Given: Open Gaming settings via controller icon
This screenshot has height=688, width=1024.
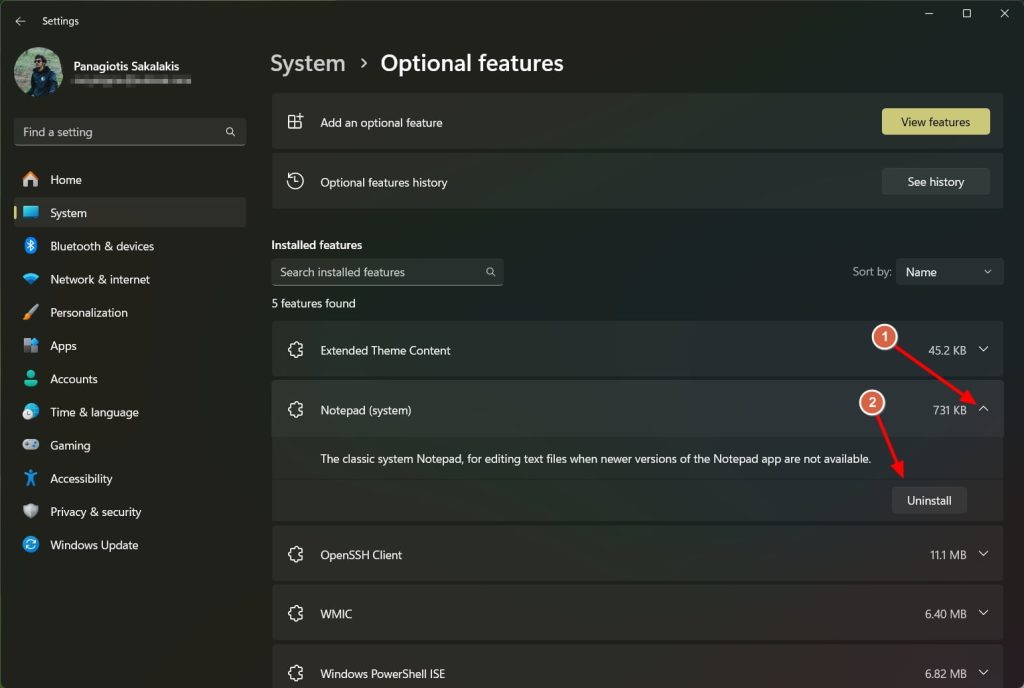Looking at the screenshot, I should coord(30,445).
